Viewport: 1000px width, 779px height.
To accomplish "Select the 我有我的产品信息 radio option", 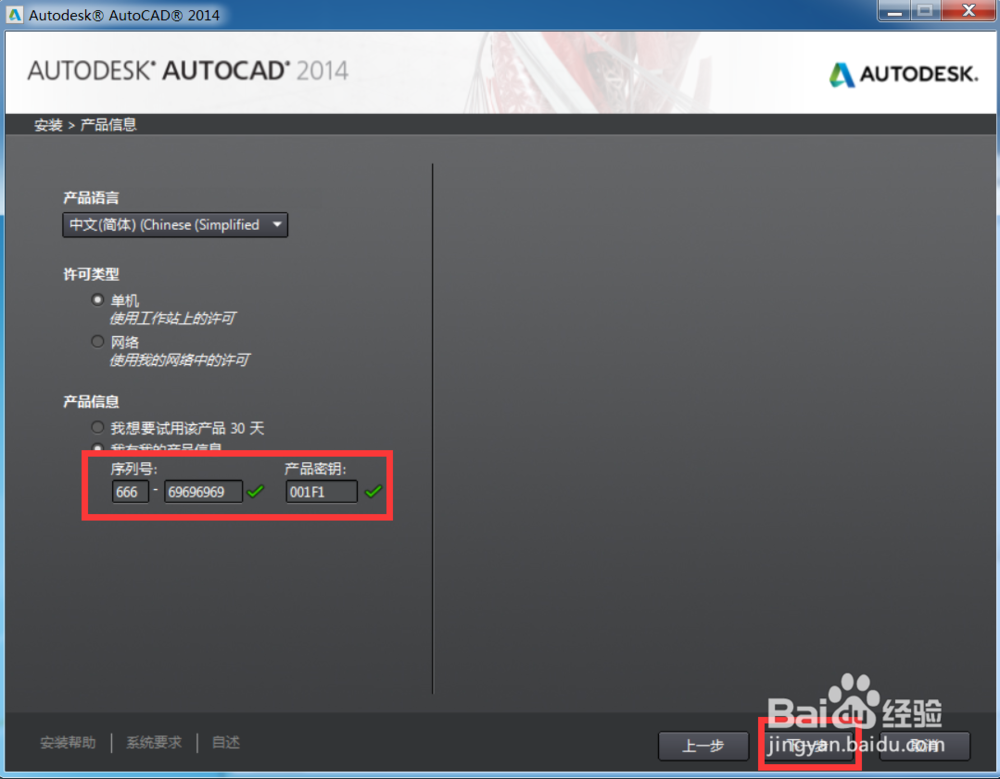I will (x=97, y=448).
